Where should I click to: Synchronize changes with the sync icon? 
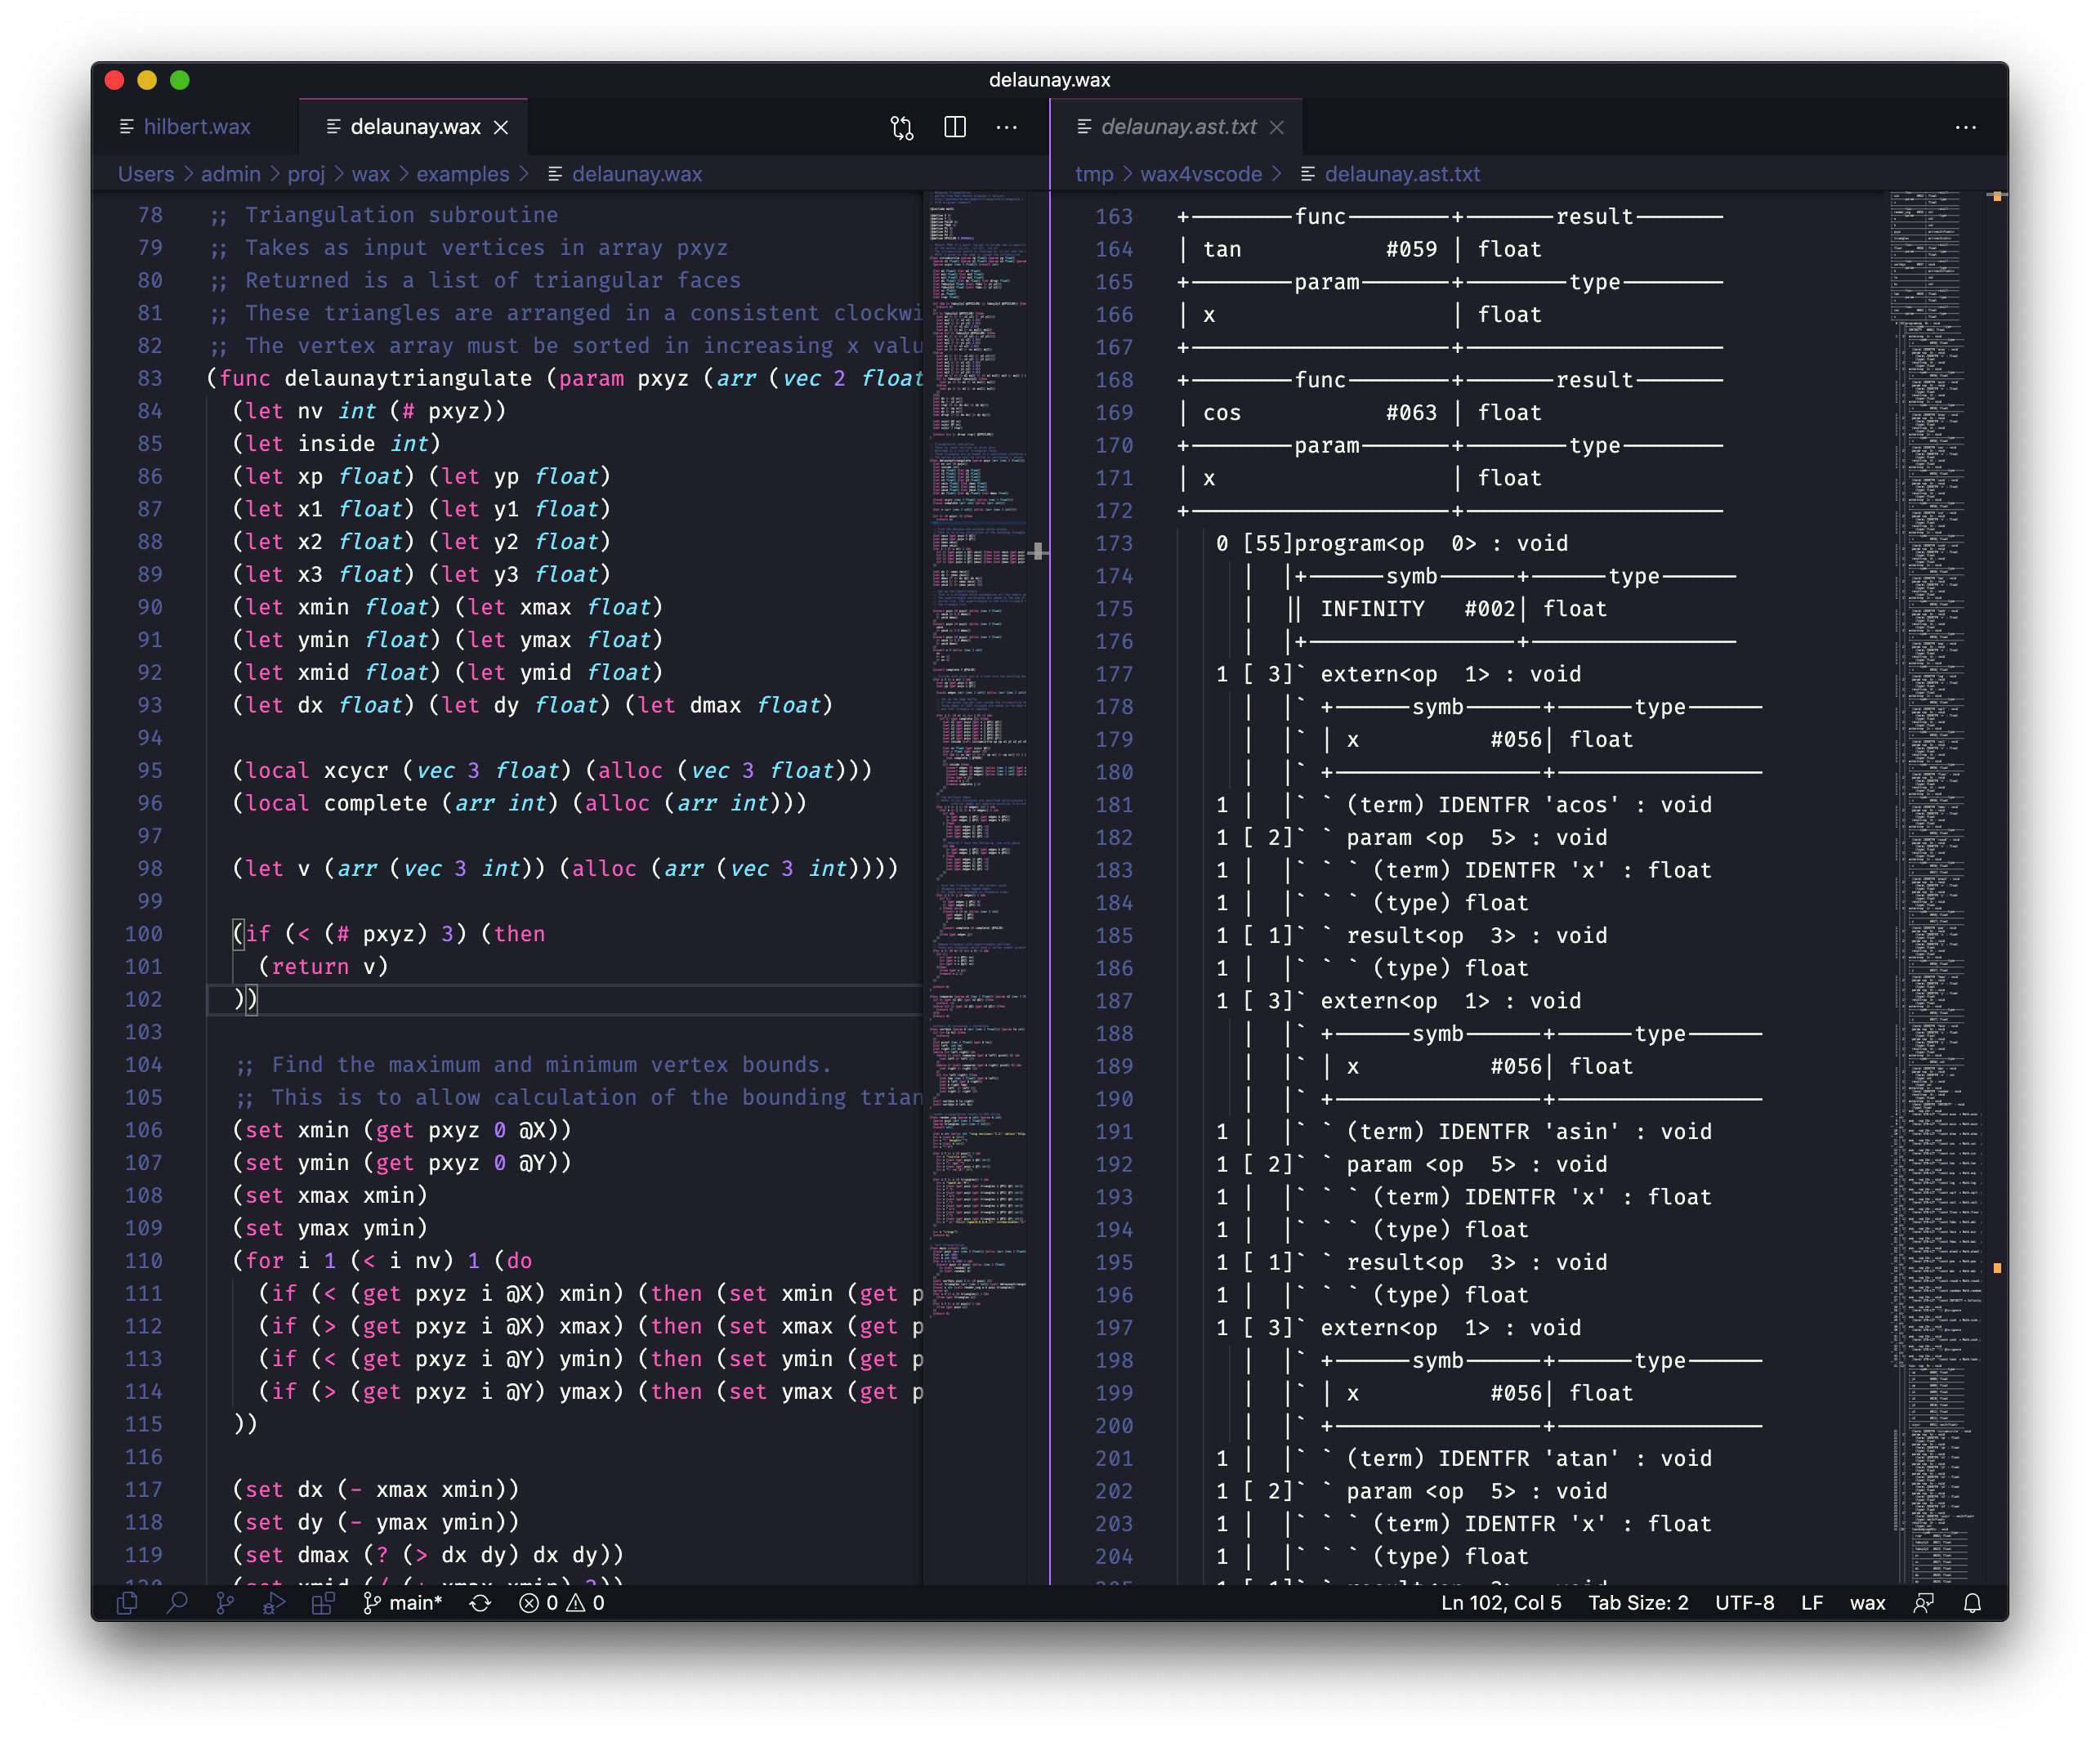point(480,1602)
